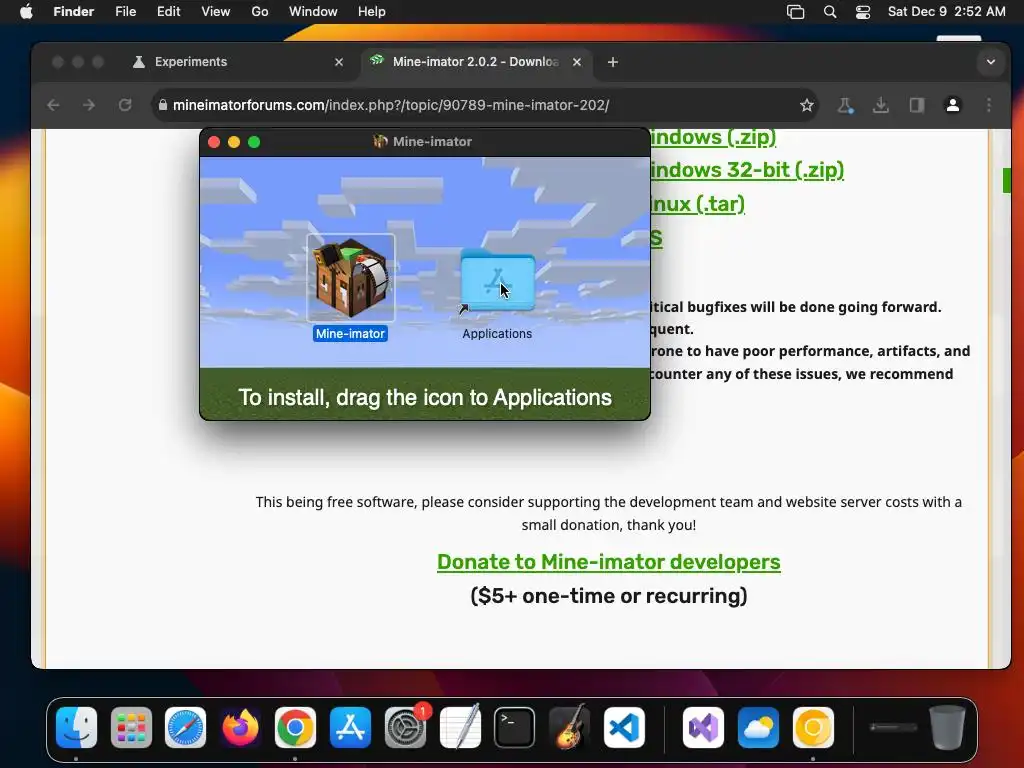Click the Apple menu logo
The width and height of the screenshot is (1024, 768).
tap(26, 12)
